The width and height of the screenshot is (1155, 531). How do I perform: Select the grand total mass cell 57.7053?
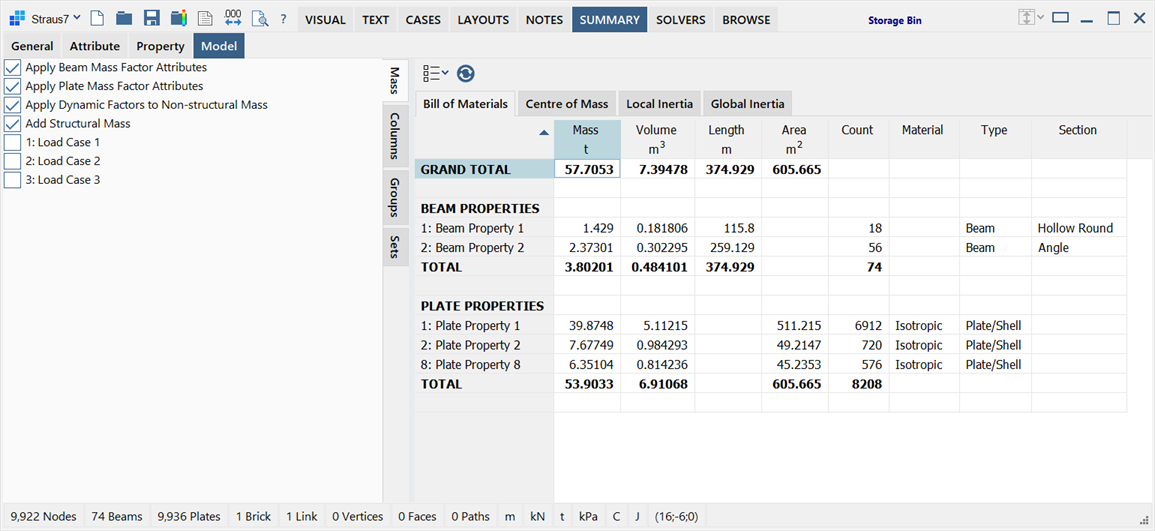(586, 169)
